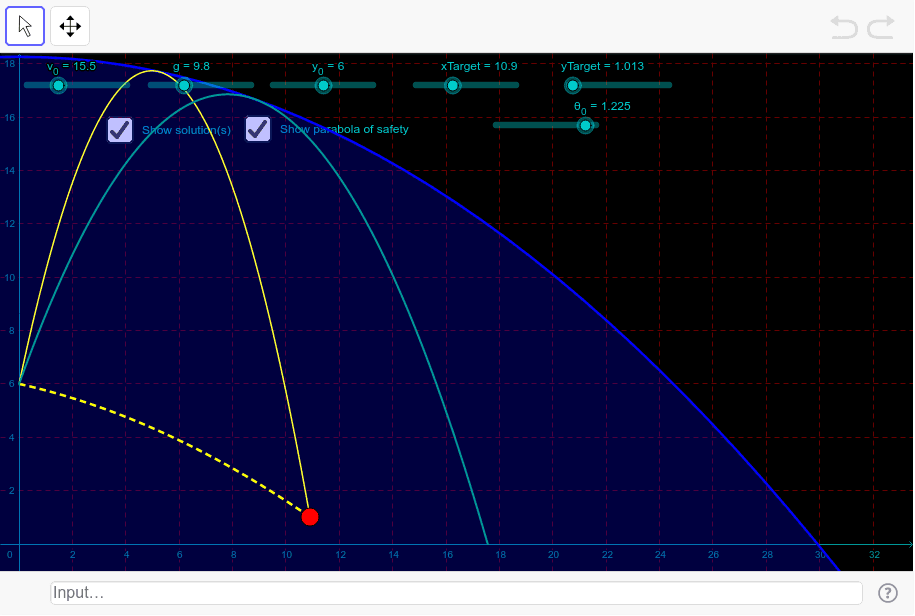Select the Move arrow tool
This screenshot has height=616, width=915.
24,26
